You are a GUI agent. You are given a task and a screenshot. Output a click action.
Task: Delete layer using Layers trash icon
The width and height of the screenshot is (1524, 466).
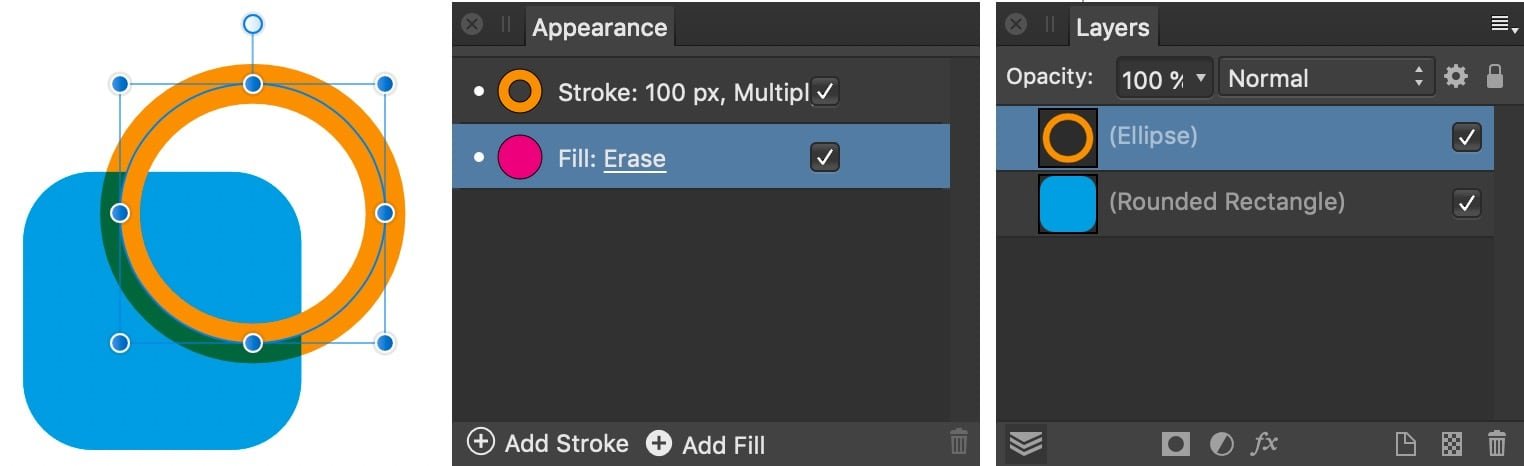1497,444
